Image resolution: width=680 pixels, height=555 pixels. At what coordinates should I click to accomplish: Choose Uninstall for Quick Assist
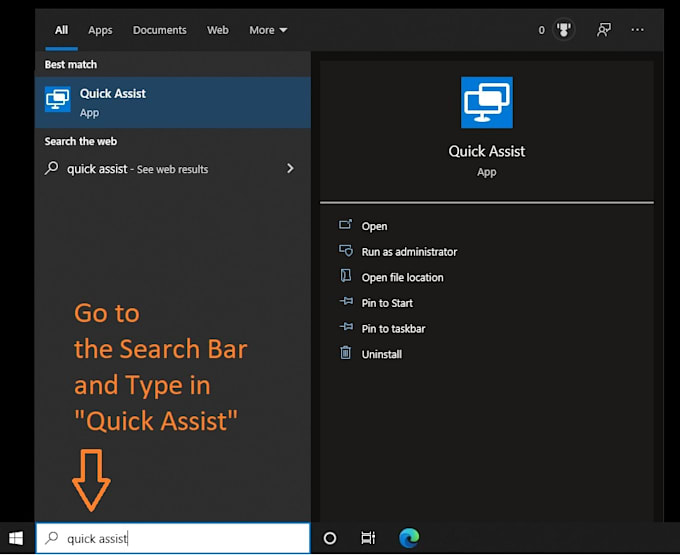click(382, 354)
